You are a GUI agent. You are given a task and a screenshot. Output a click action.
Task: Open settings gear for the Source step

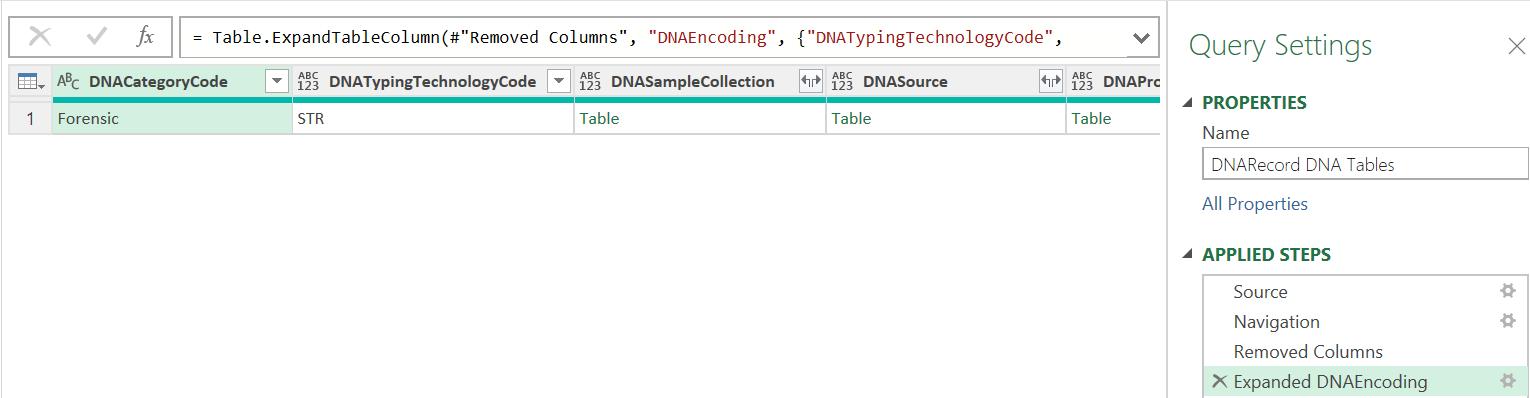(1508, 291)
